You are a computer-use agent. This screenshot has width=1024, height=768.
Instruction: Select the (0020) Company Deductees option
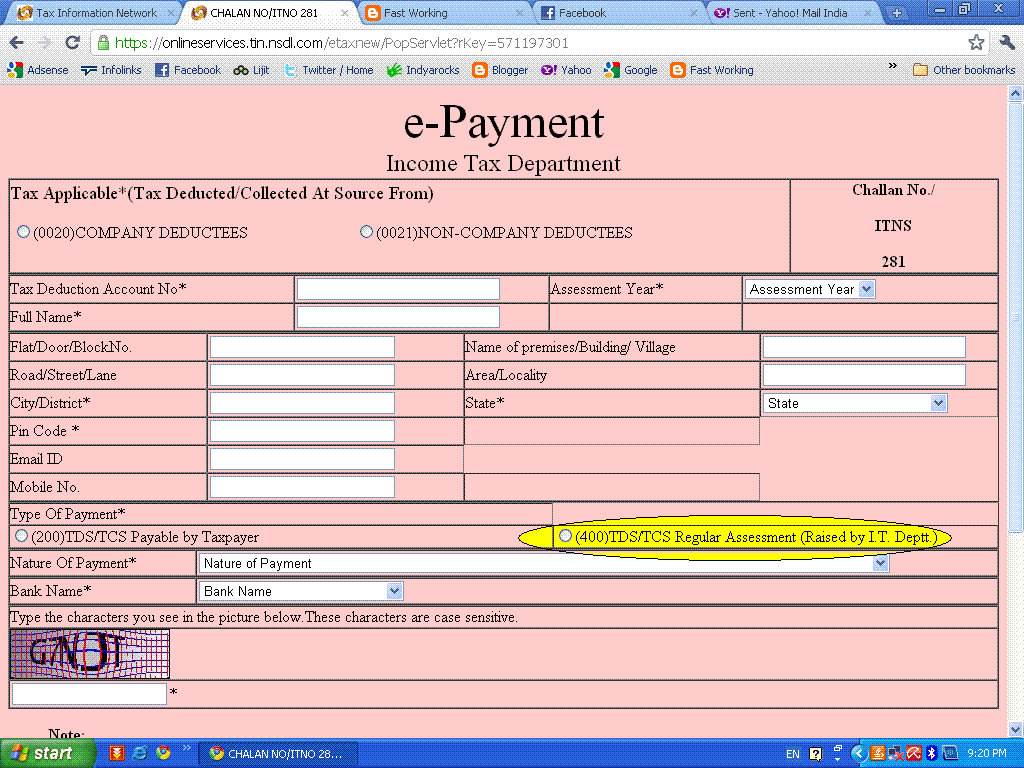coord(22,231)
